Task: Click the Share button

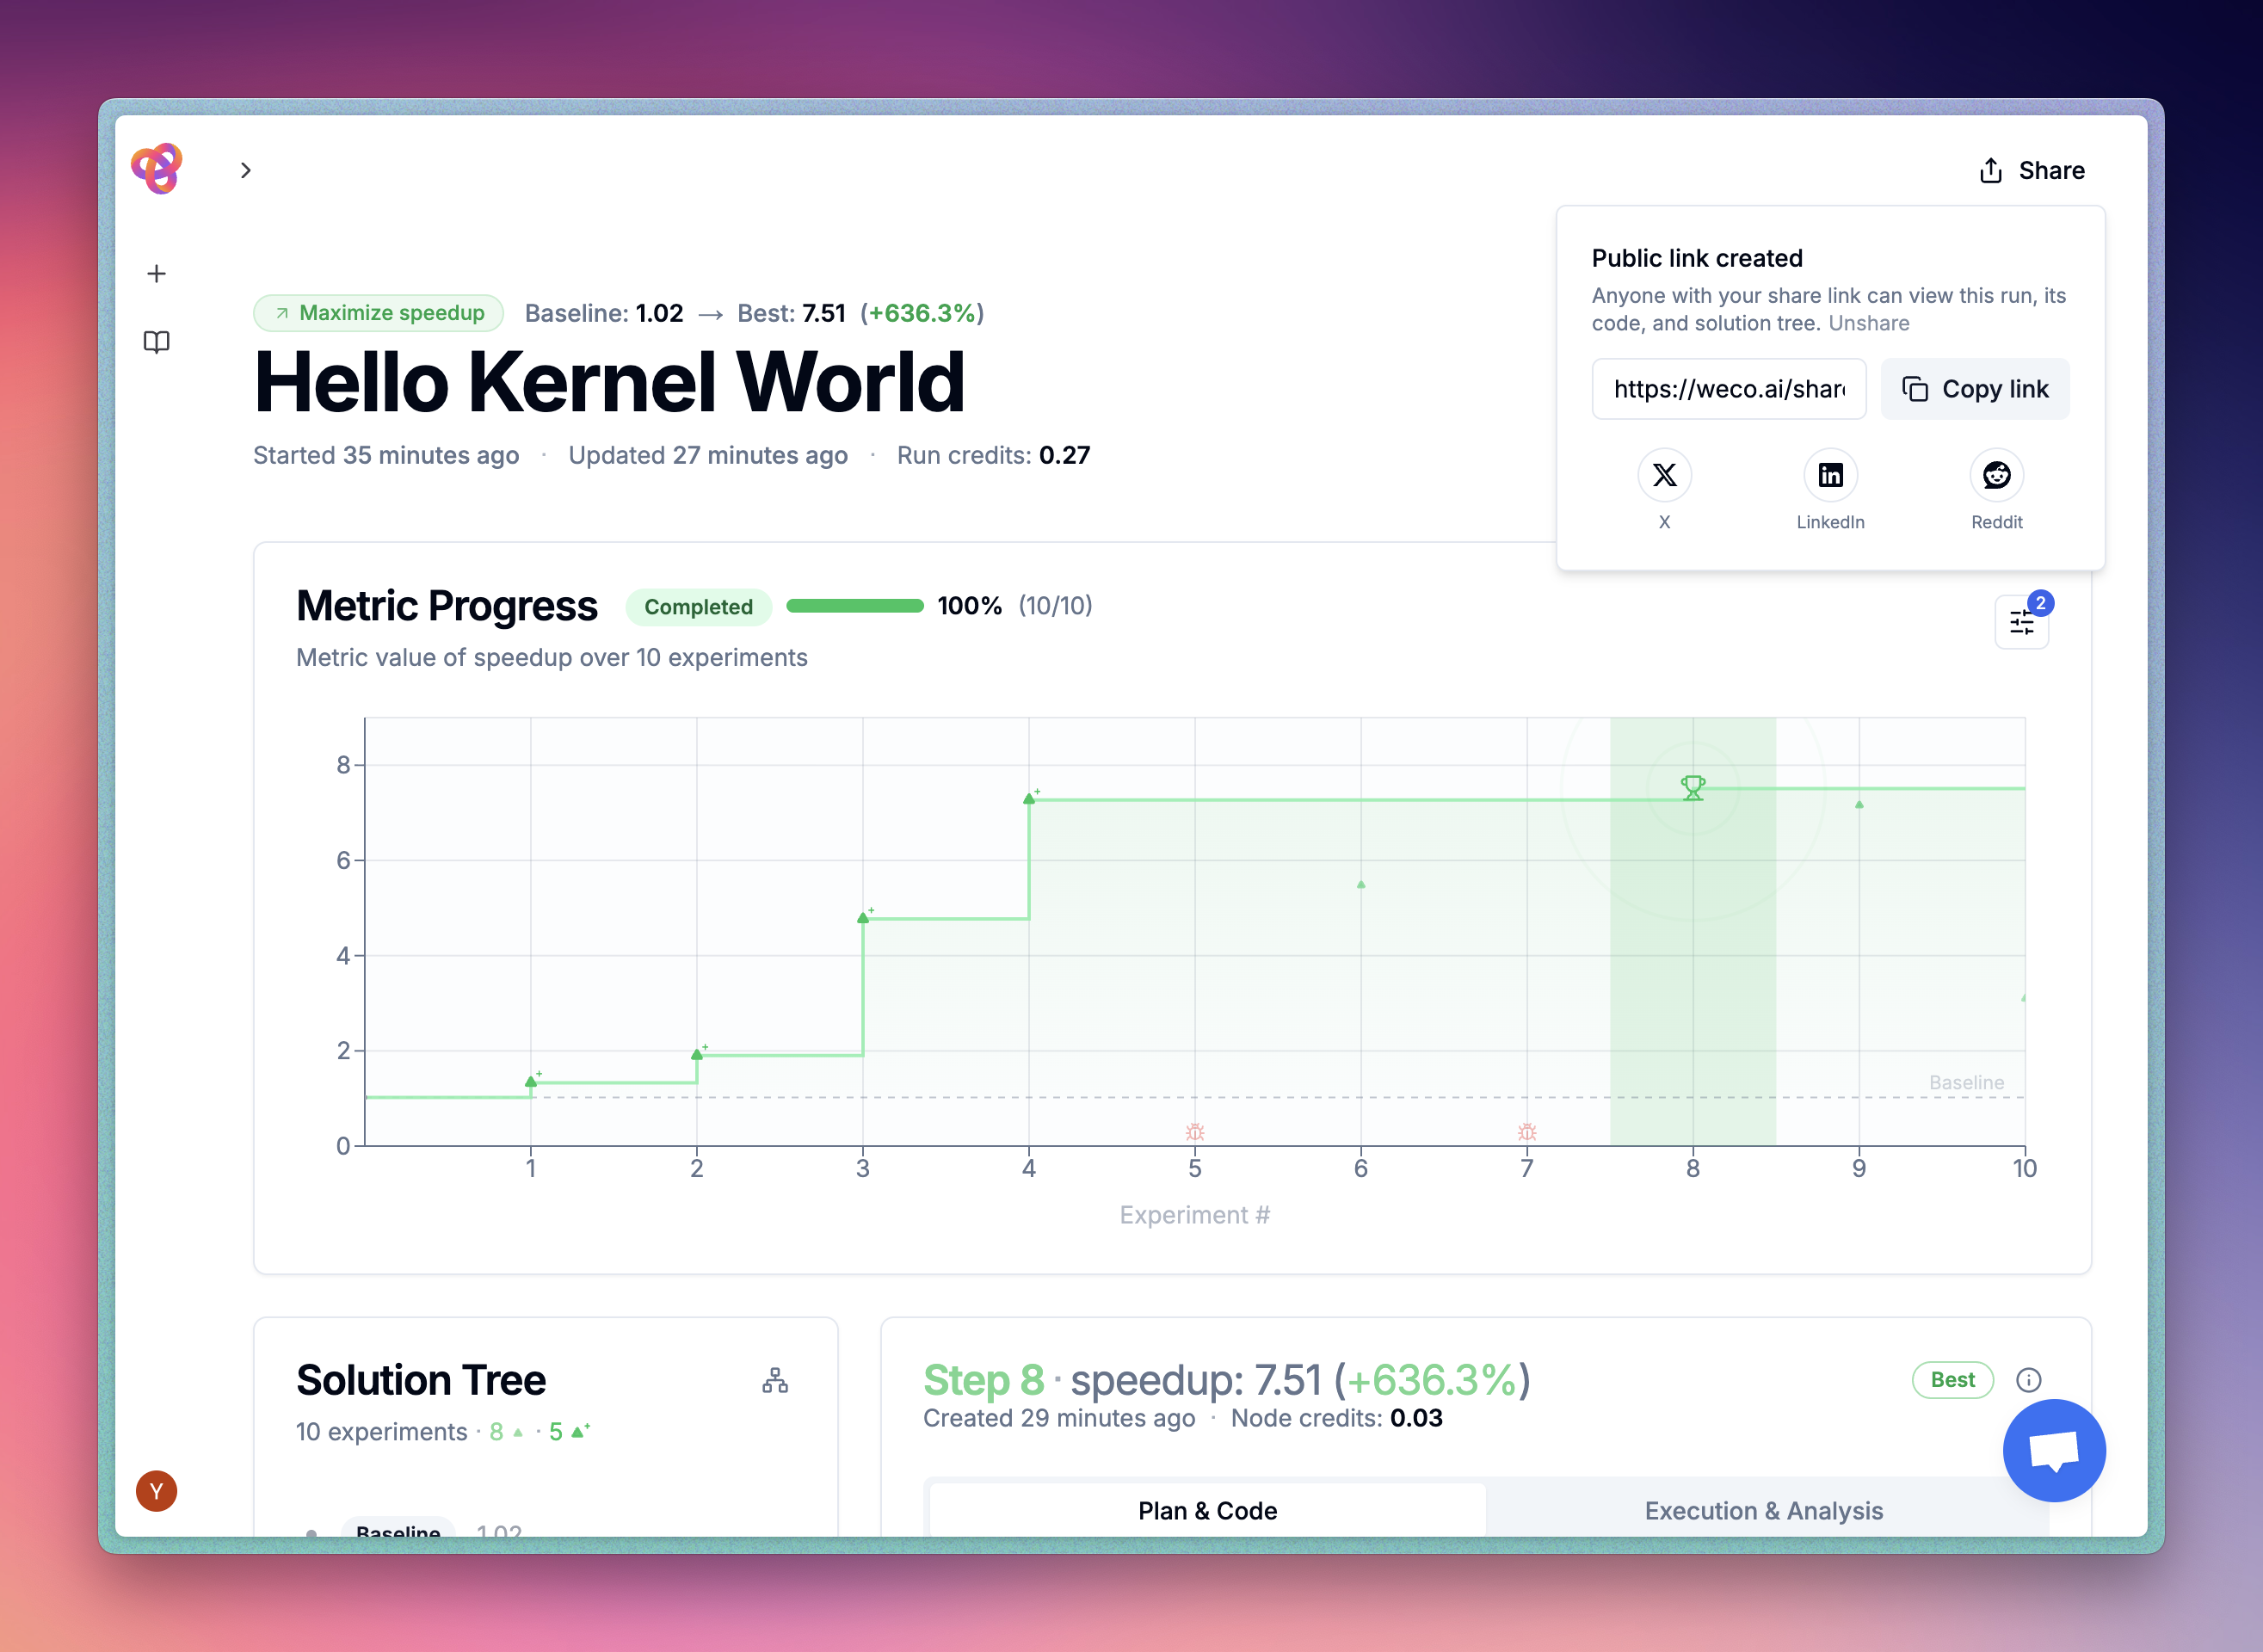Action: [2032, 170]
